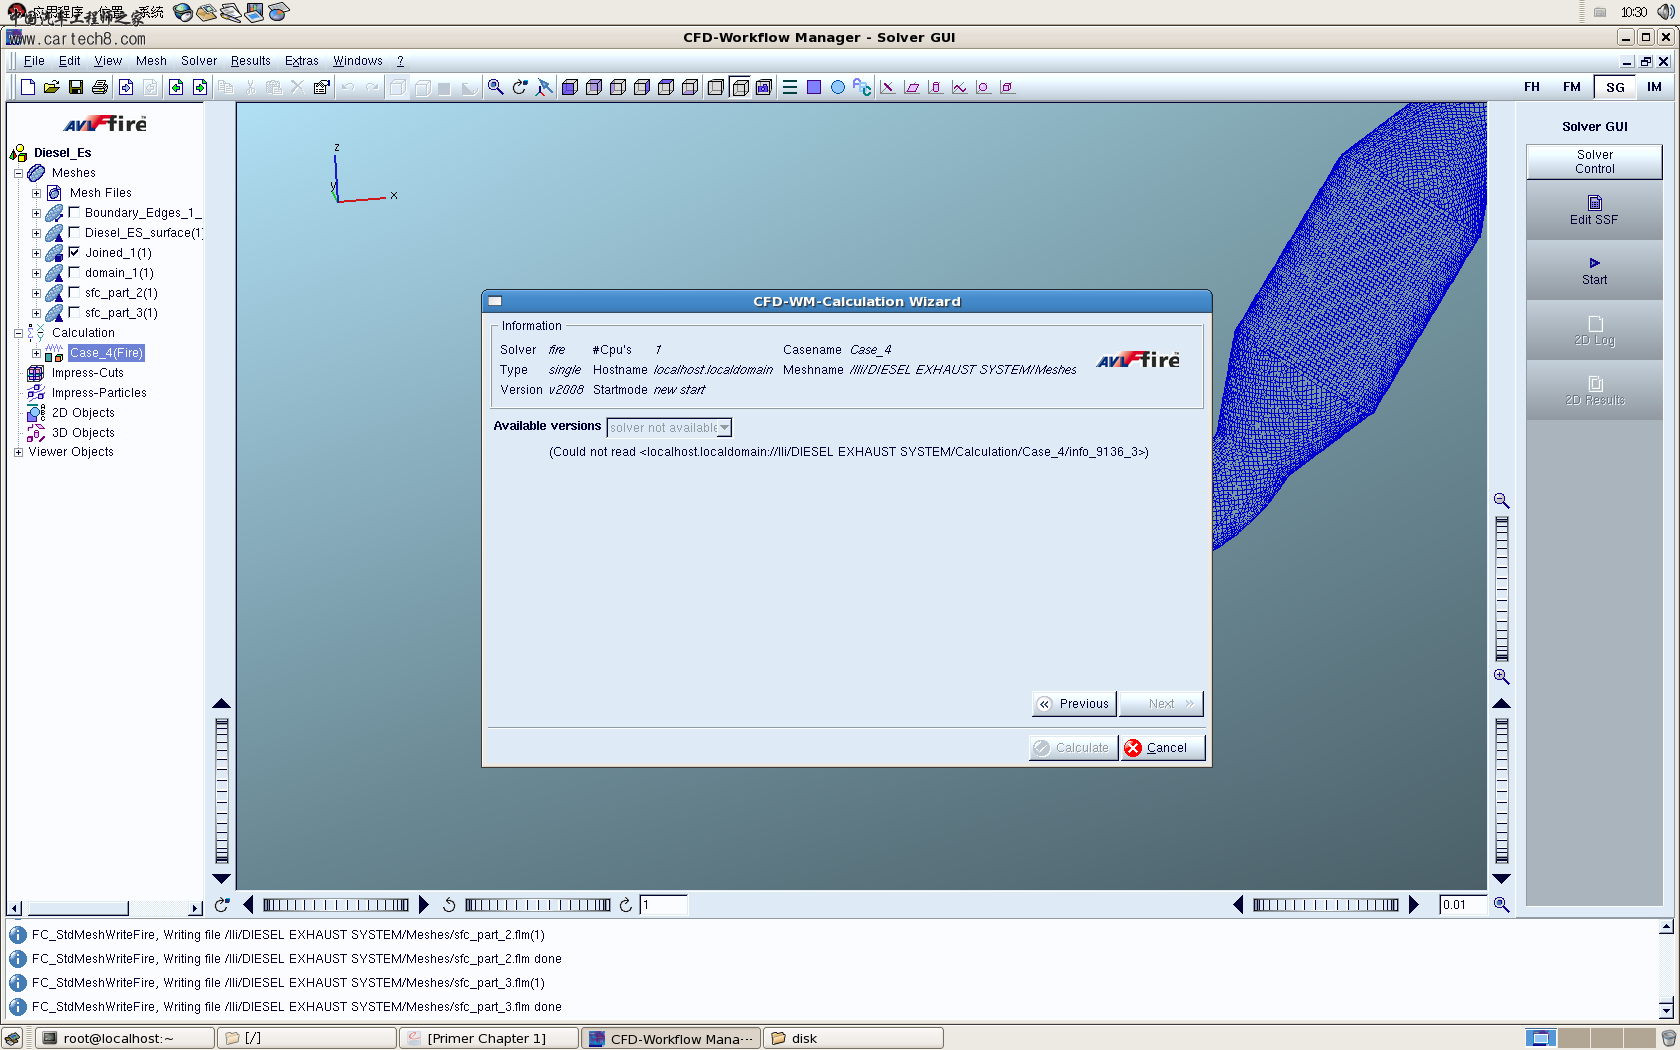The height and width of the screenshot is (1050, 1680).
Task: Open the Primer Chapter 1 taskbar window
Action: click(488, 1038)
